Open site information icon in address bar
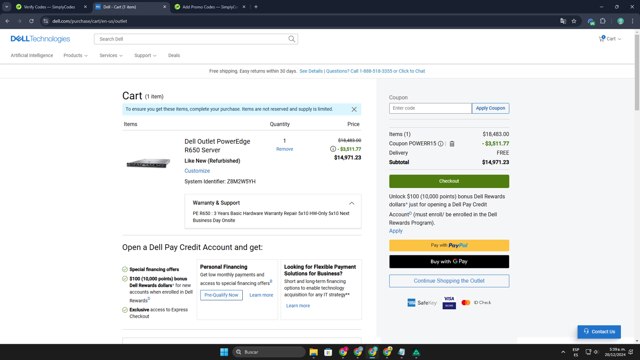This screenshot has height=360, width=640. click(x=45, y=21)
